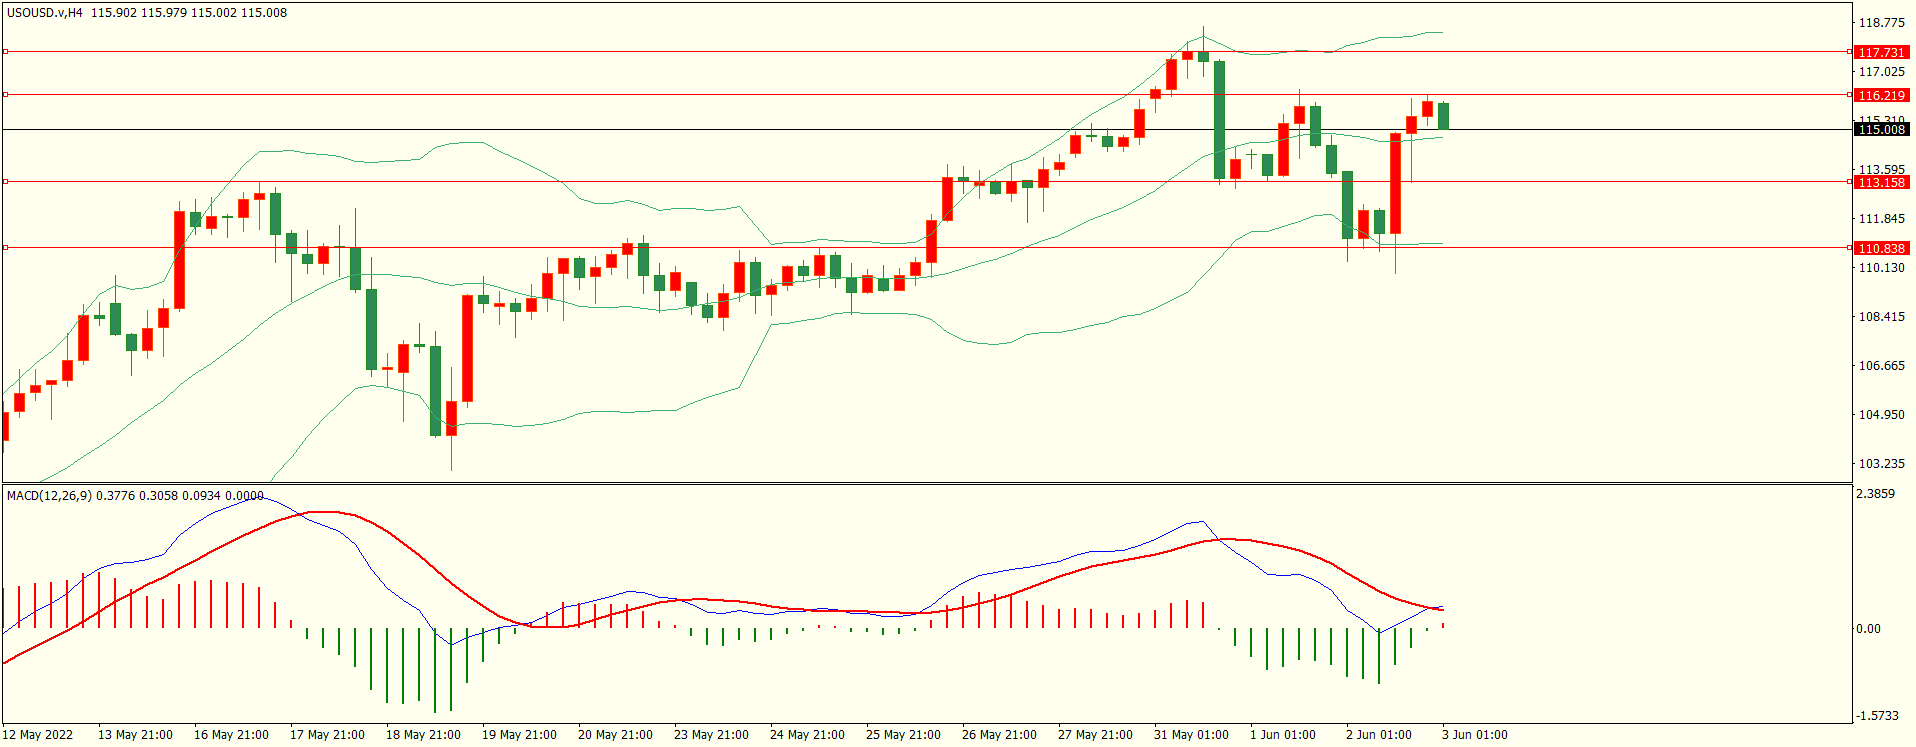Image resolution: width=1916 pixels, height=747 pixels.
Task: Click the 110.838 red price label
Action: pos(1881,248)
